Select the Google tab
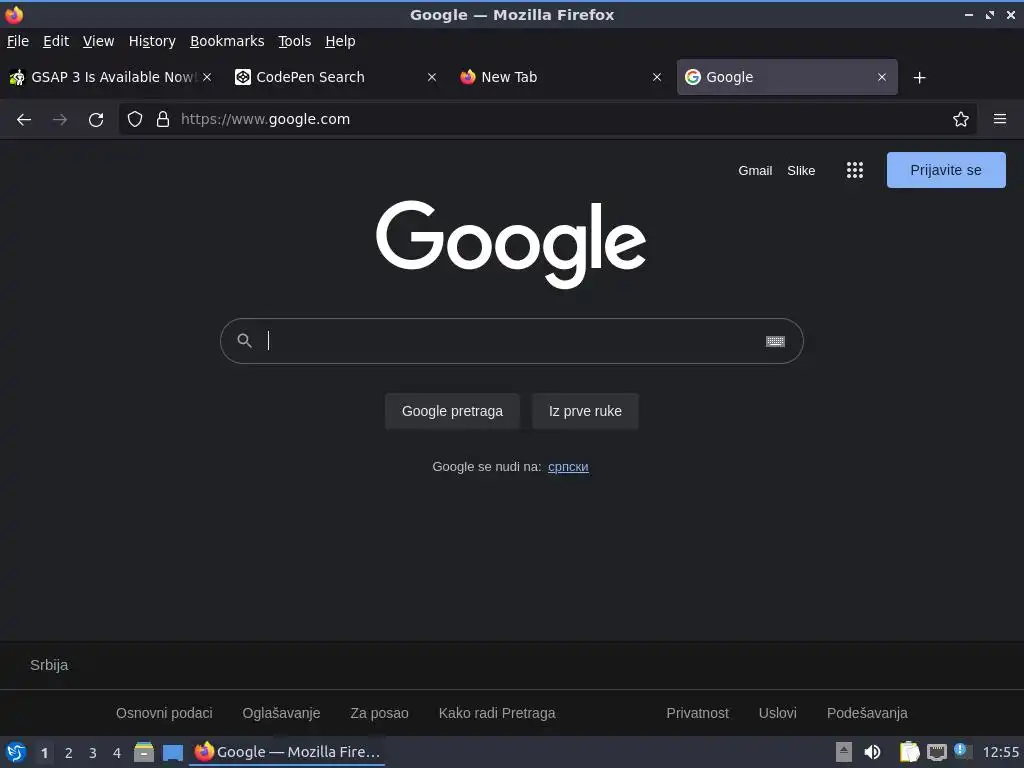This screenshot has width=1024, height=768. [787, 77]
